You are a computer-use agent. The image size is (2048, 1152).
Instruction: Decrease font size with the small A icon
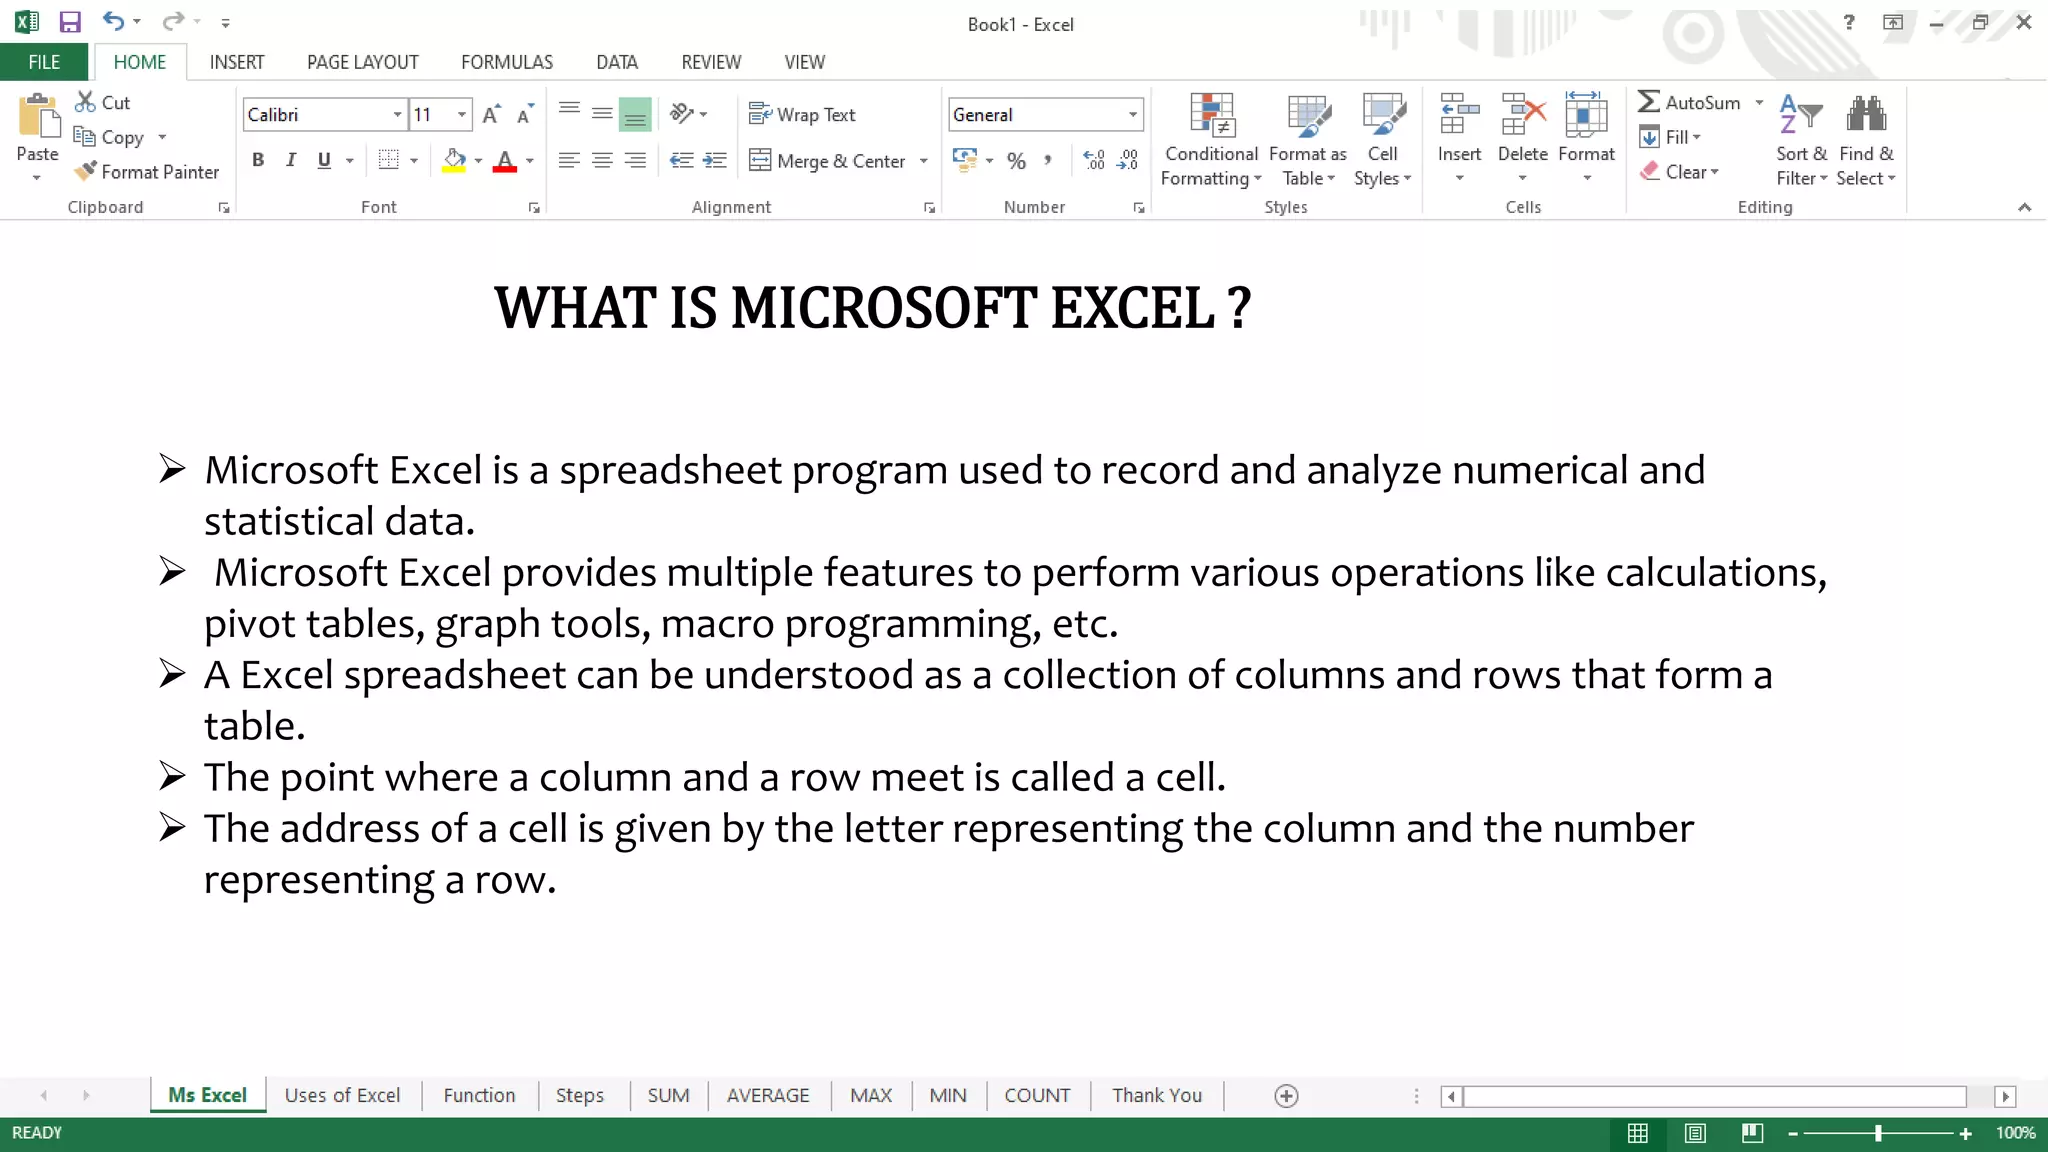(x=525, y=114)
